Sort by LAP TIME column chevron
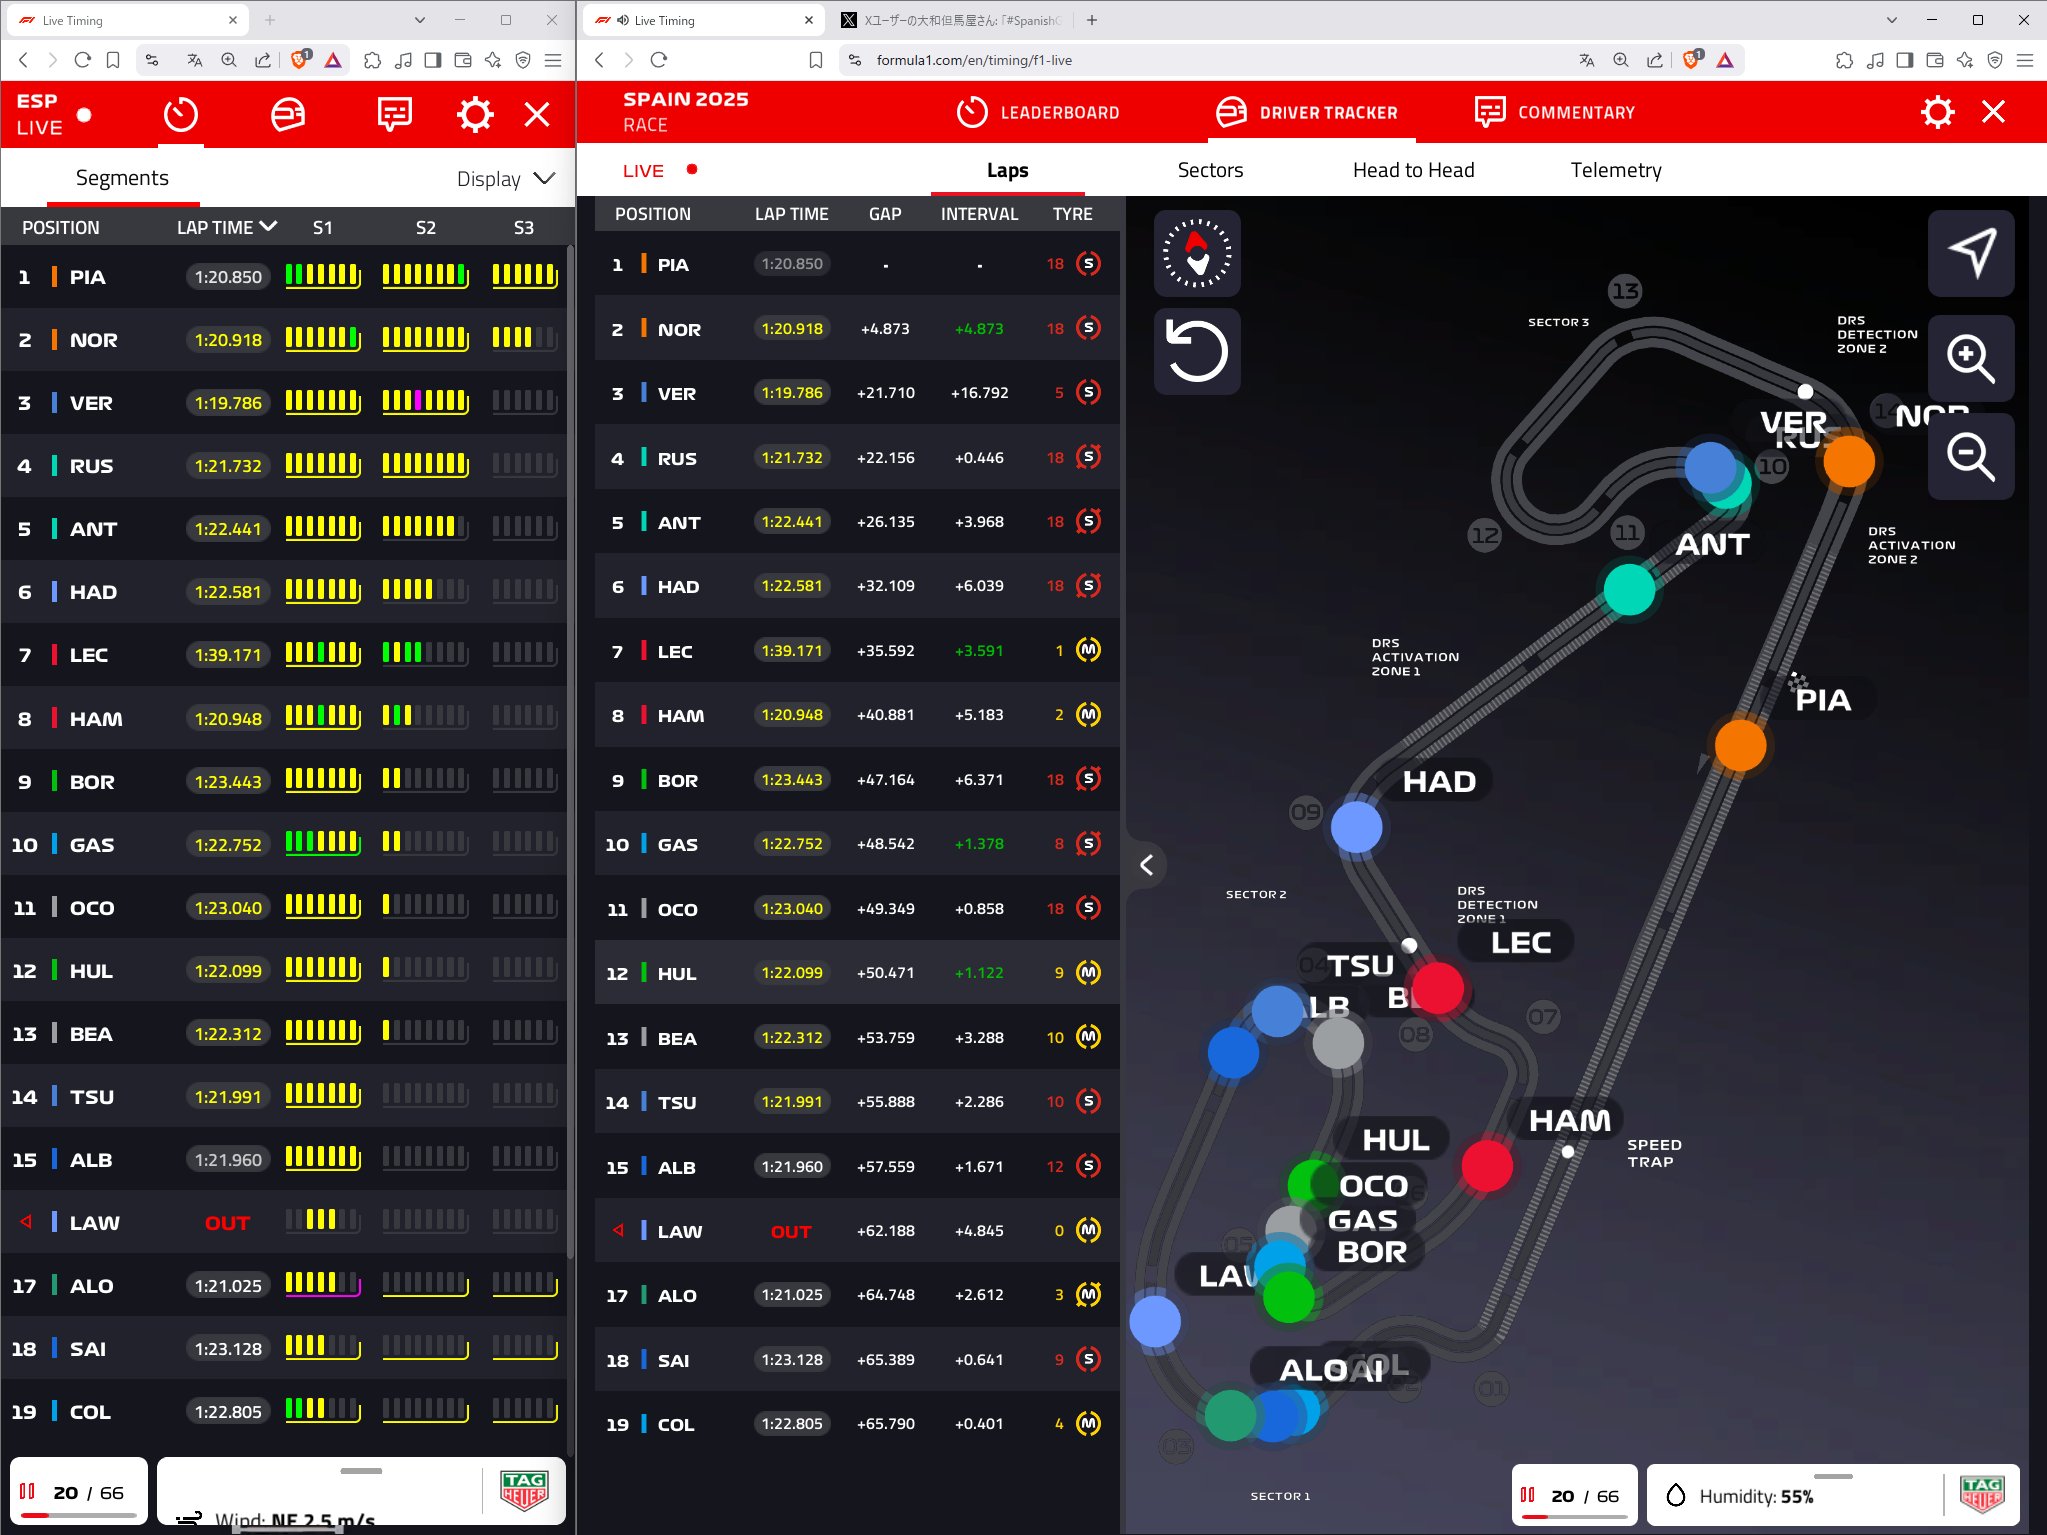Viewport: 2047px width, 1535px height. point(268,227)
